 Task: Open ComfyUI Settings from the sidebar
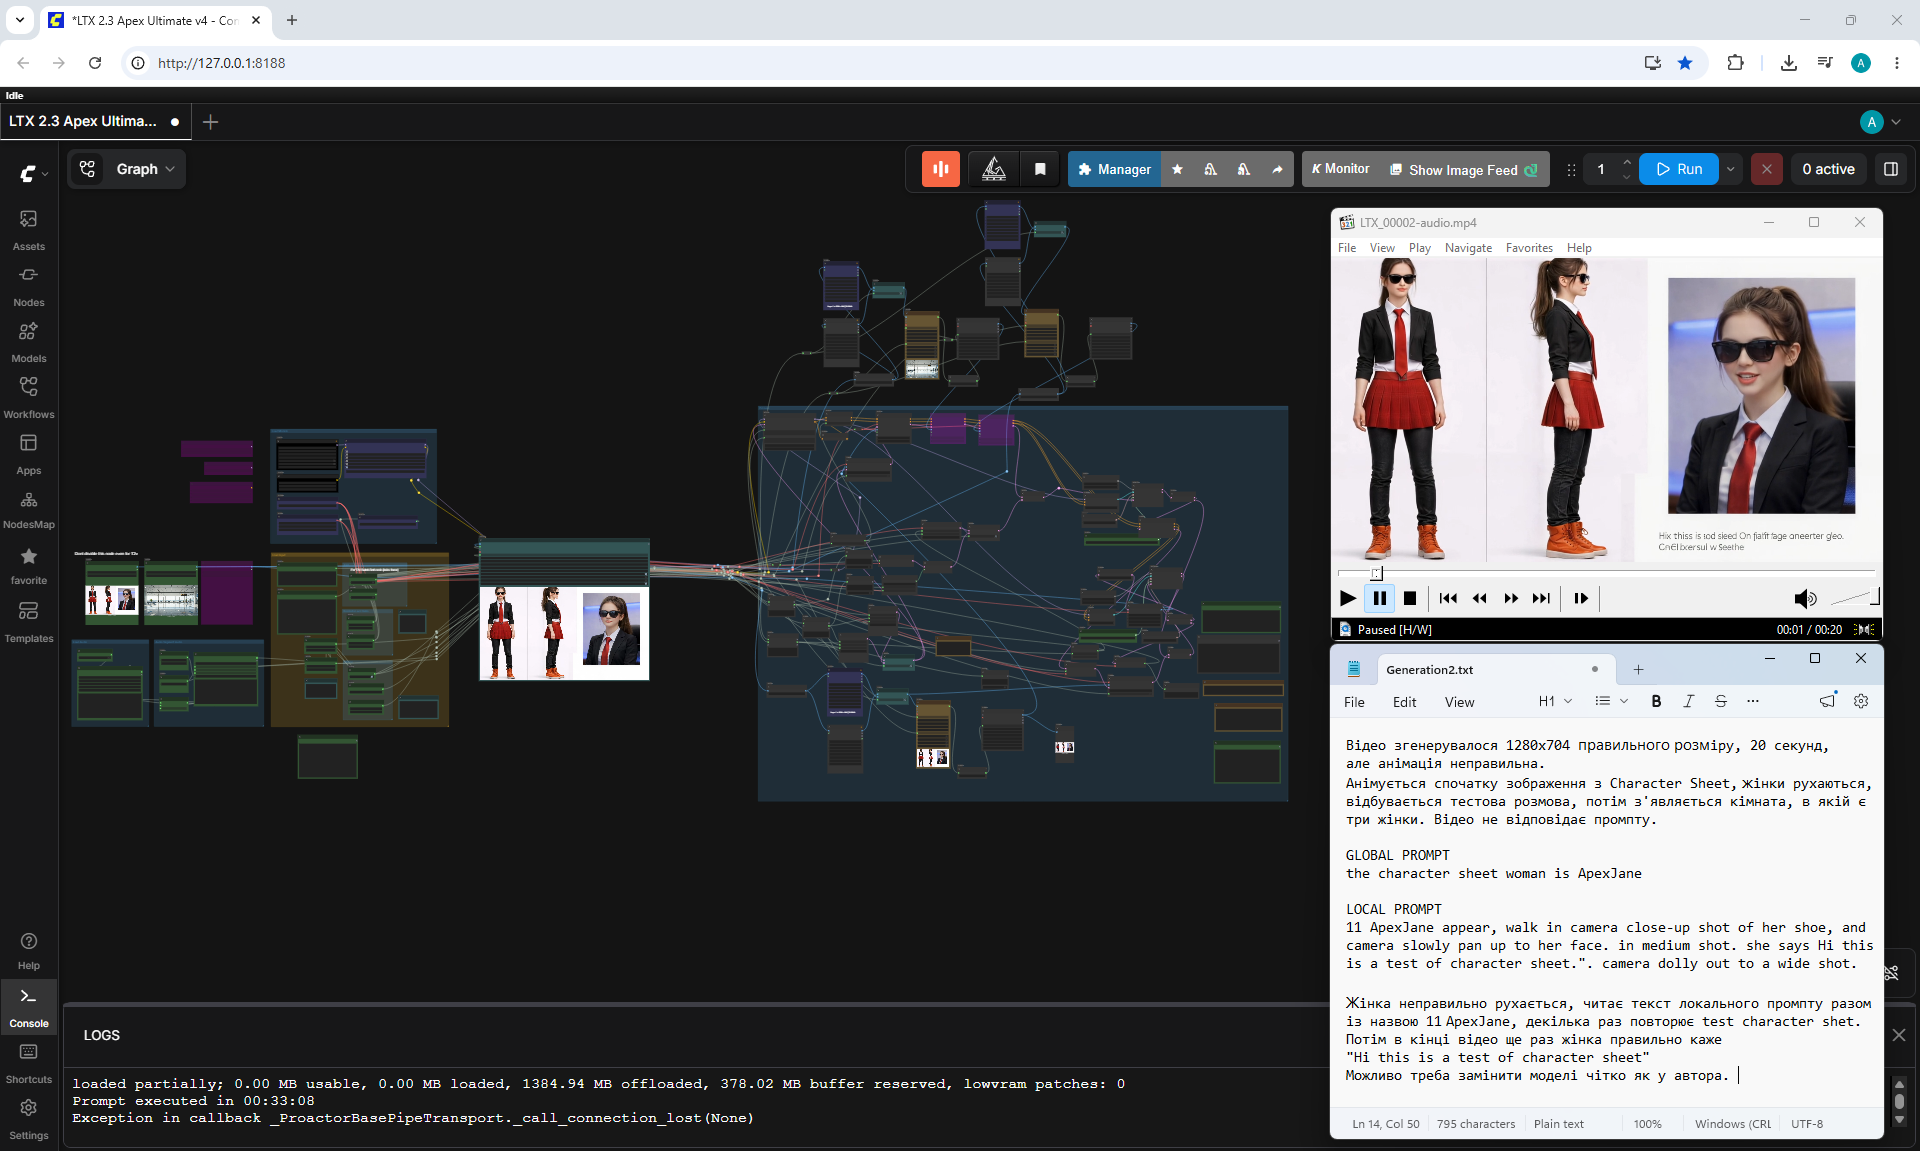point(29,1119)
